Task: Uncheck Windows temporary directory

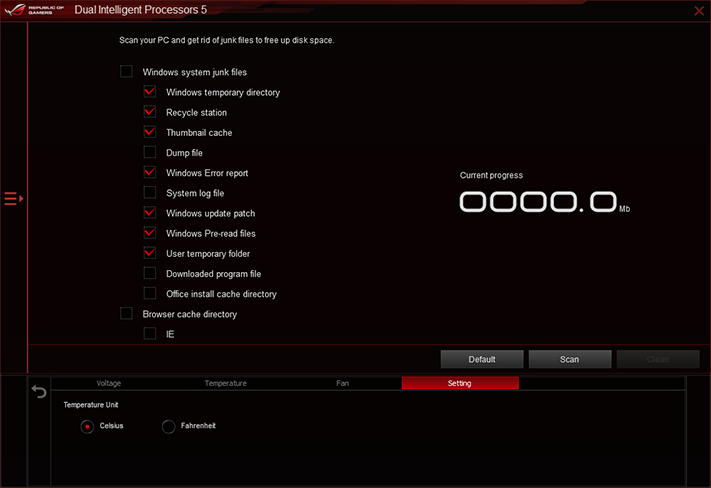Action: point(150,92)
